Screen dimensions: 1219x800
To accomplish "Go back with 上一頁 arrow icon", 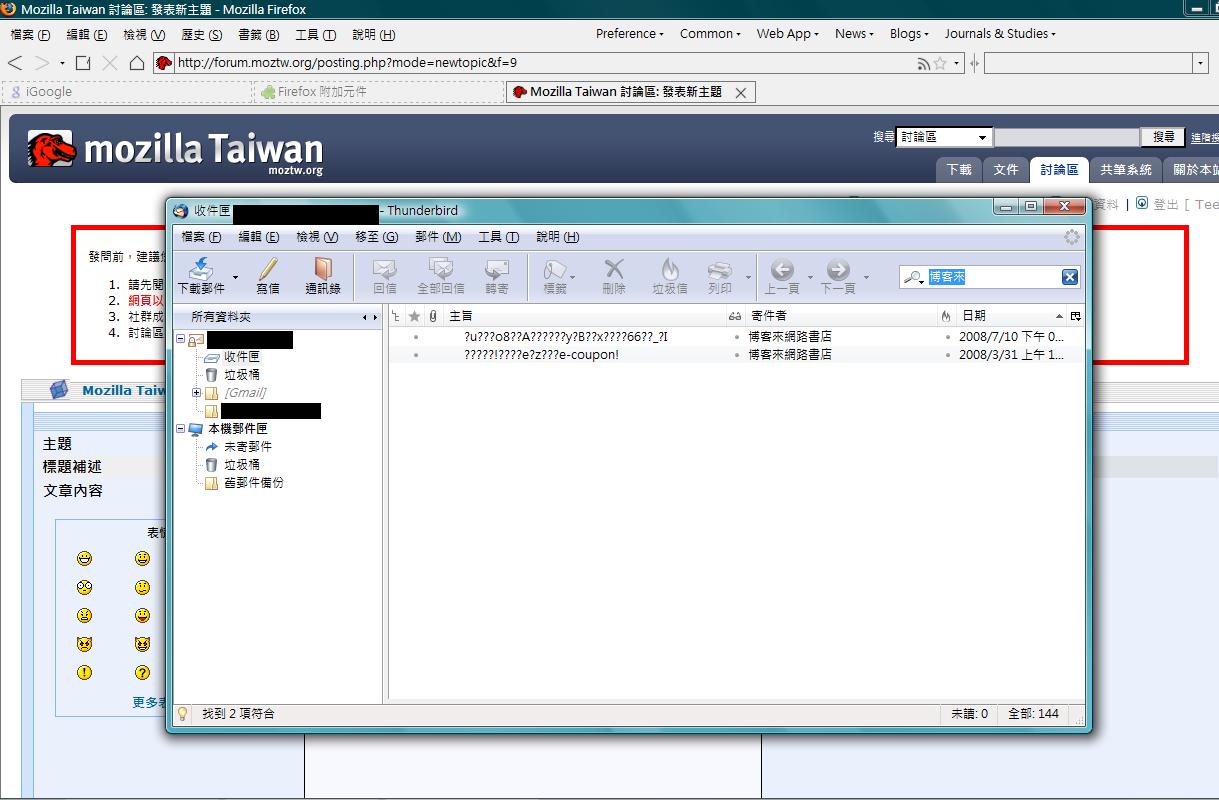I will (782, 269).
